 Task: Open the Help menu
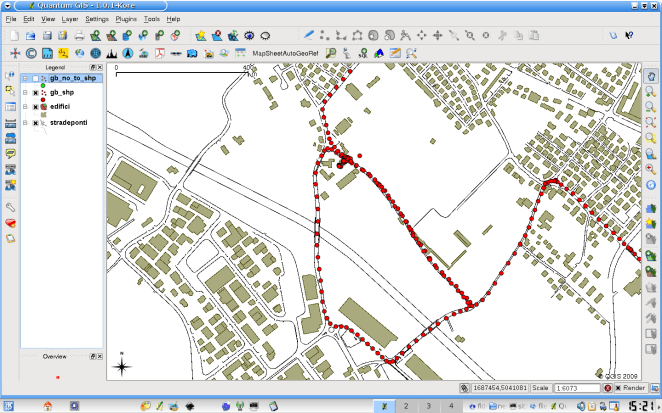click(173, 19)
